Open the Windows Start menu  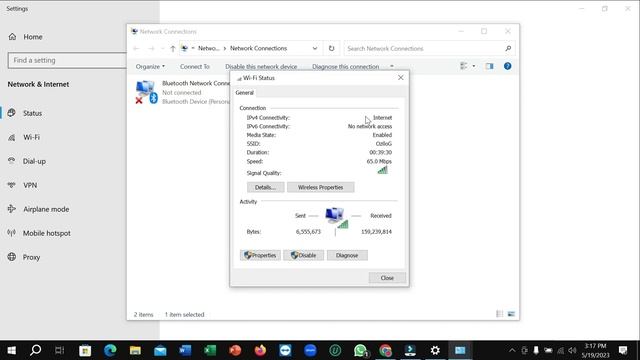coord(11,350)
